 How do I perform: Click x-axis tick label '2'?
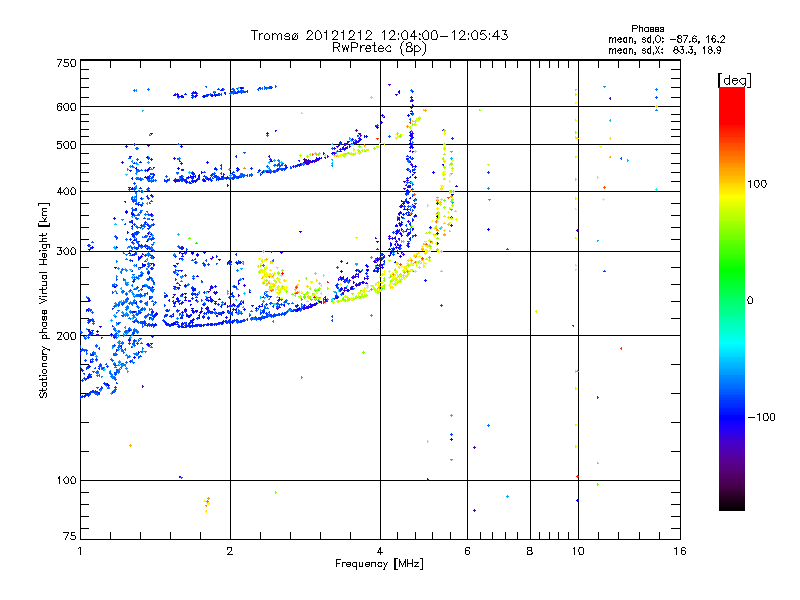[230, 551]
